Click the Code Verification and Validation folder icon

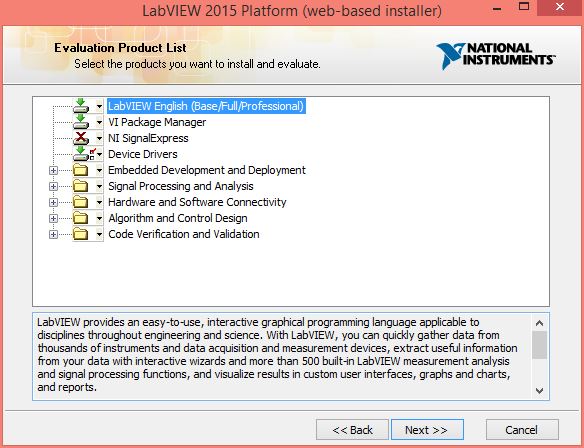pos(80,234)
